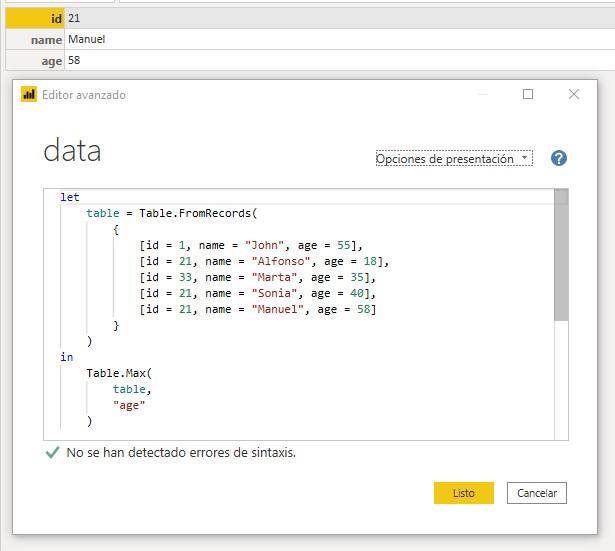The width and height of the screenshot is (615, 551).
Task: Select the age field row header
Action: click(x=34, y=60)
